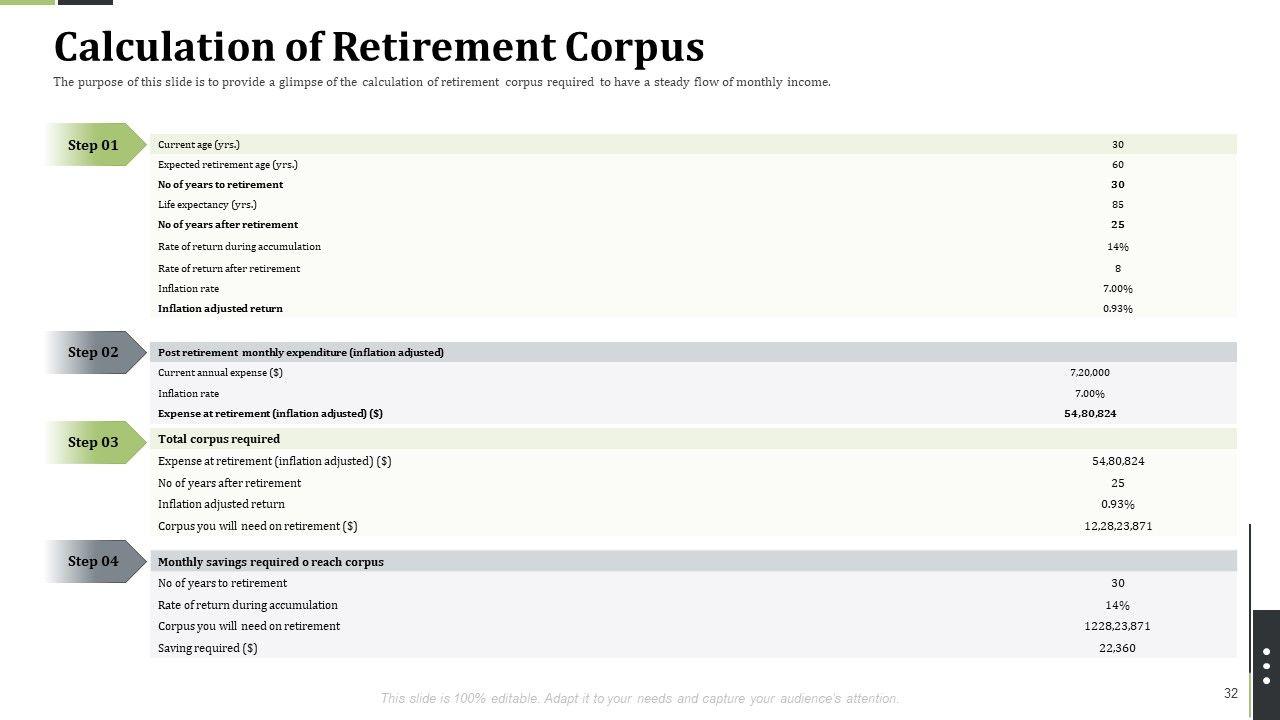Click the Post retirement monthly expenditure header

pos(301,352)
